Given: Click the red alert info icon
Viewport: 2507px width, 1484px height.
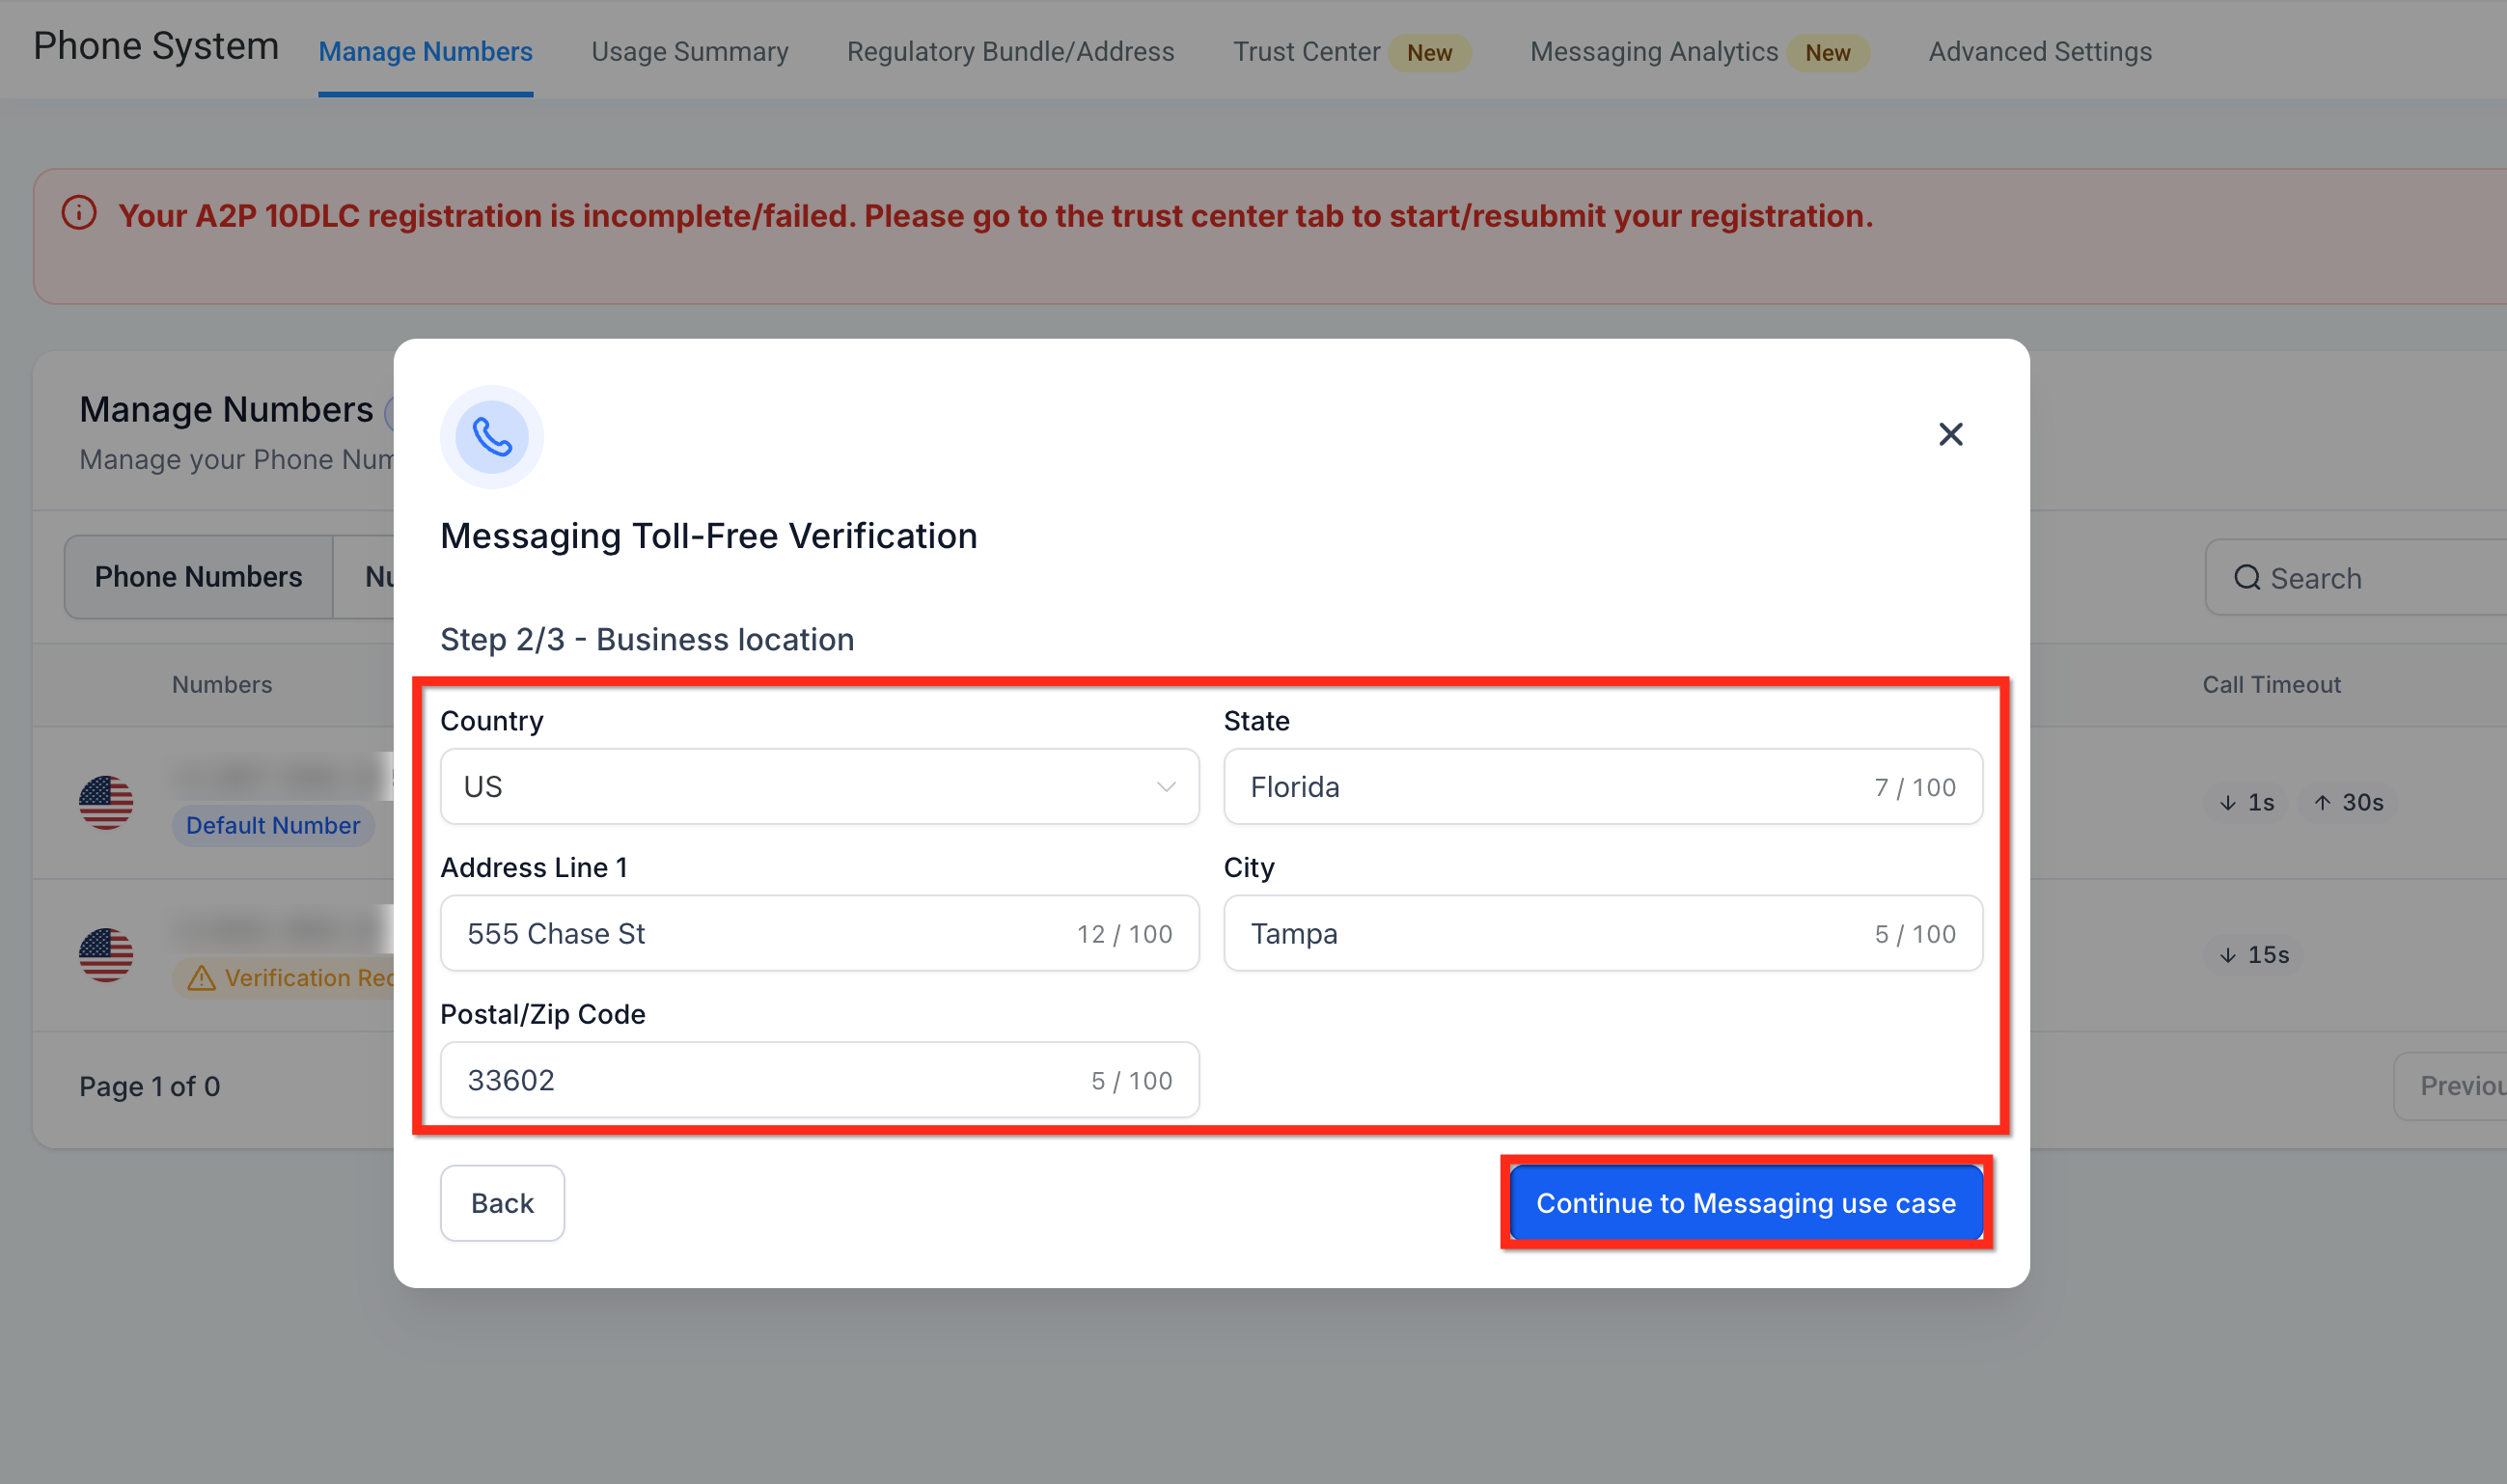Looking at the screenshot, I should (79, 213).
